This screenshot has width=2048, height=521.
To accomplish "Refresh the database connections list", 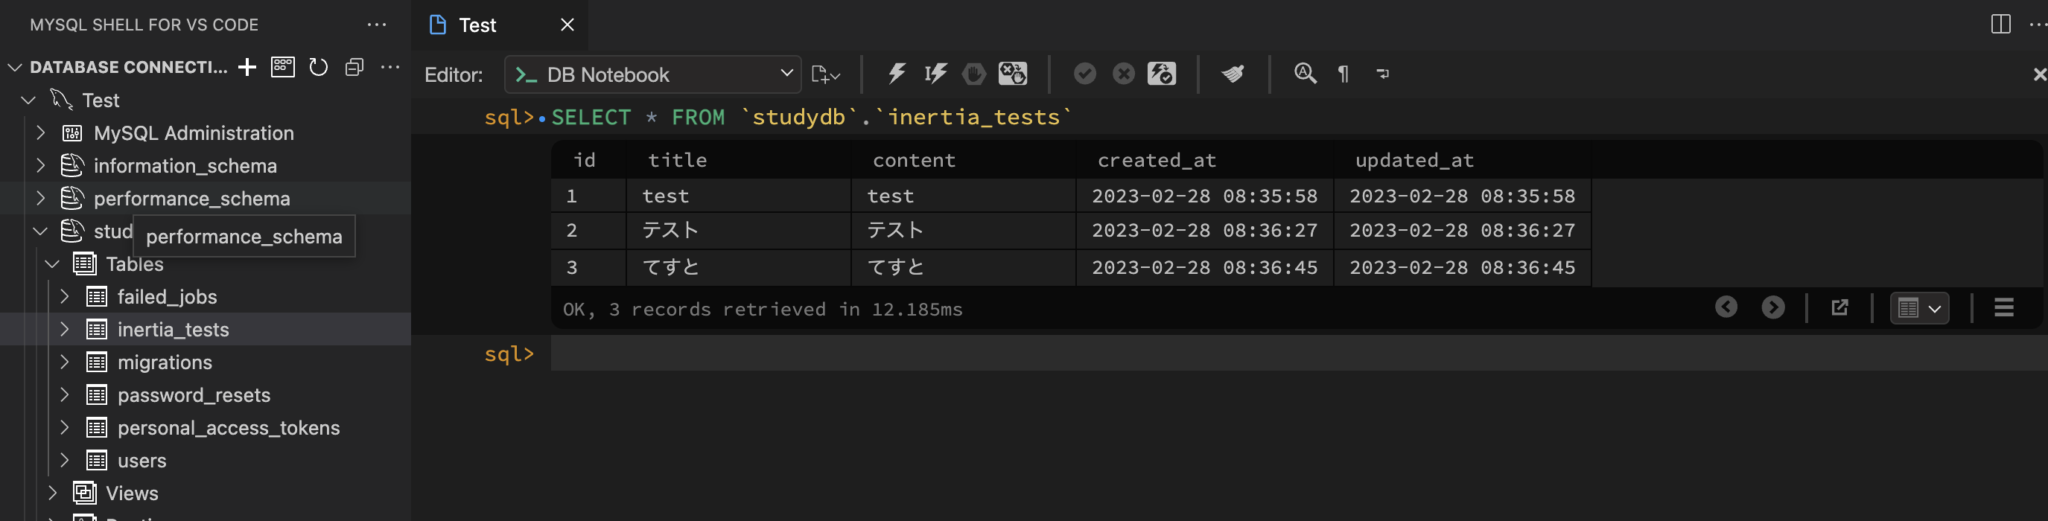I will point(318,67).
